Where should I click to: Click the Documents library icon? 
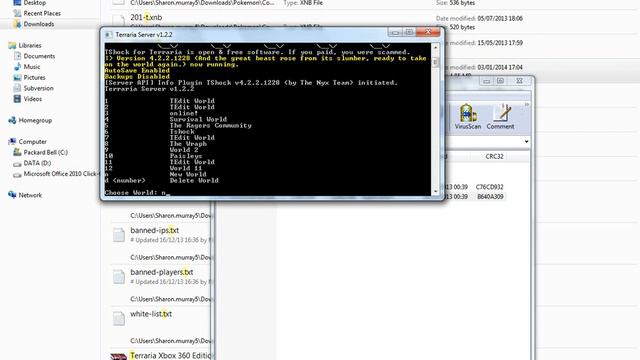[x=17, y=56]
